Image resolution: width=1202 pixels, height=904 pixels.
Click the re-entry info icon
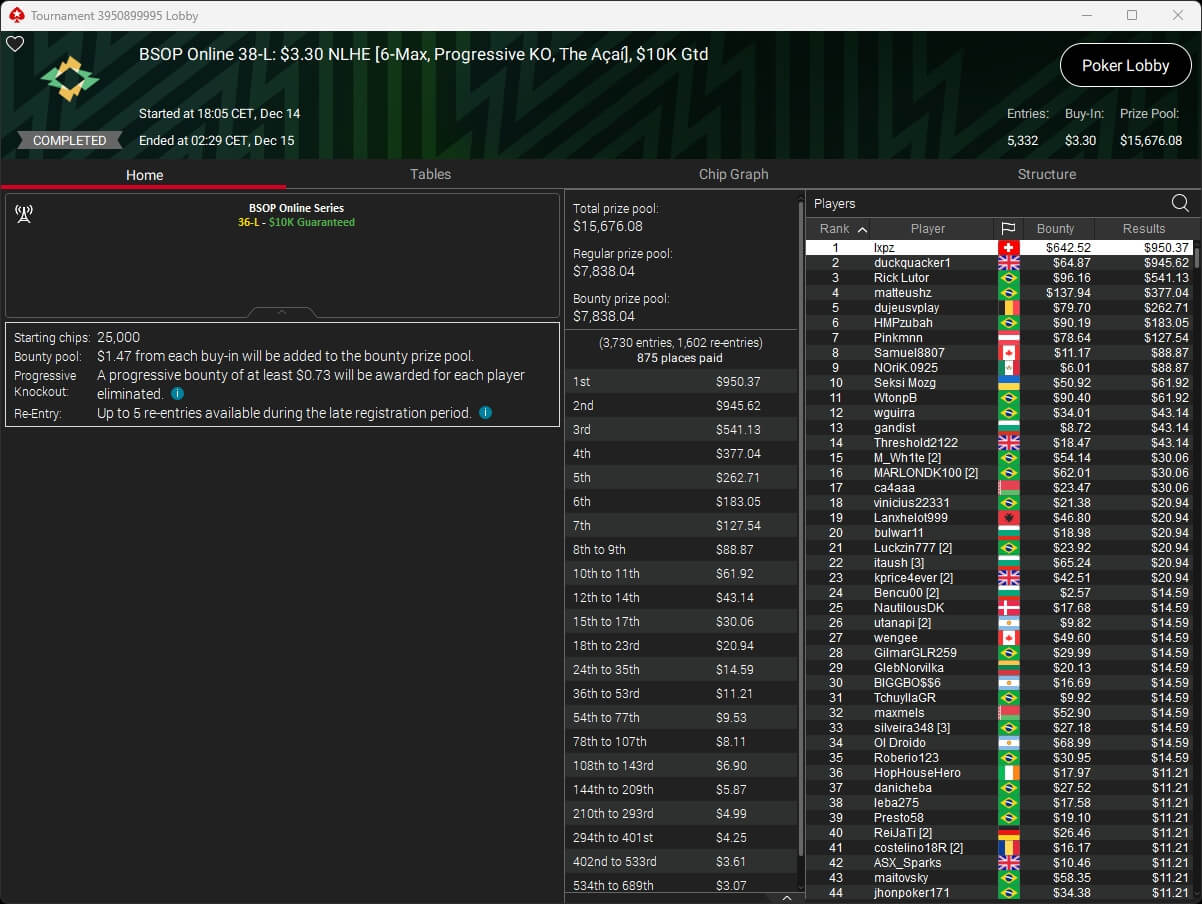pyautogui.click(x=485, y=412)
